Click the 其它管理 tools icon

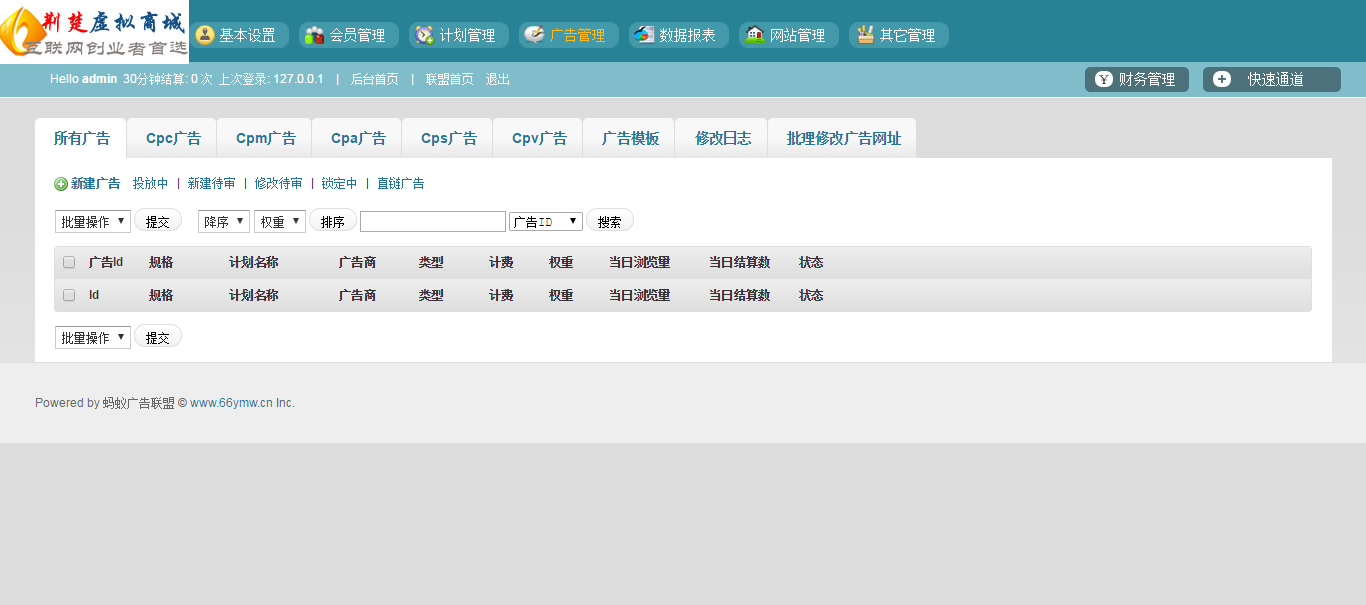[865, 35]
